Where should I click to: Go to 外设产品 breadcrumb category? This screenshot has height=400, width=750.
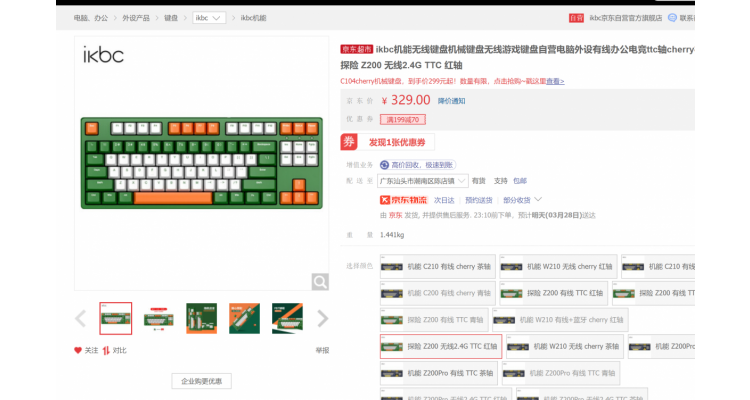tap(136, 18)
